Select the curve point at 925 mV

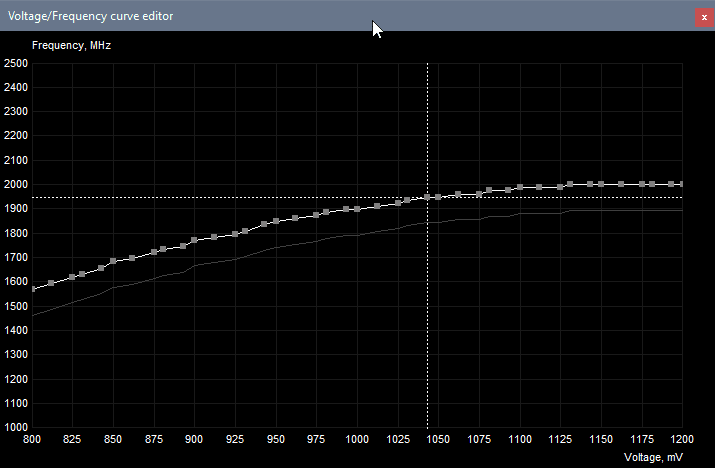click(235, 234)
